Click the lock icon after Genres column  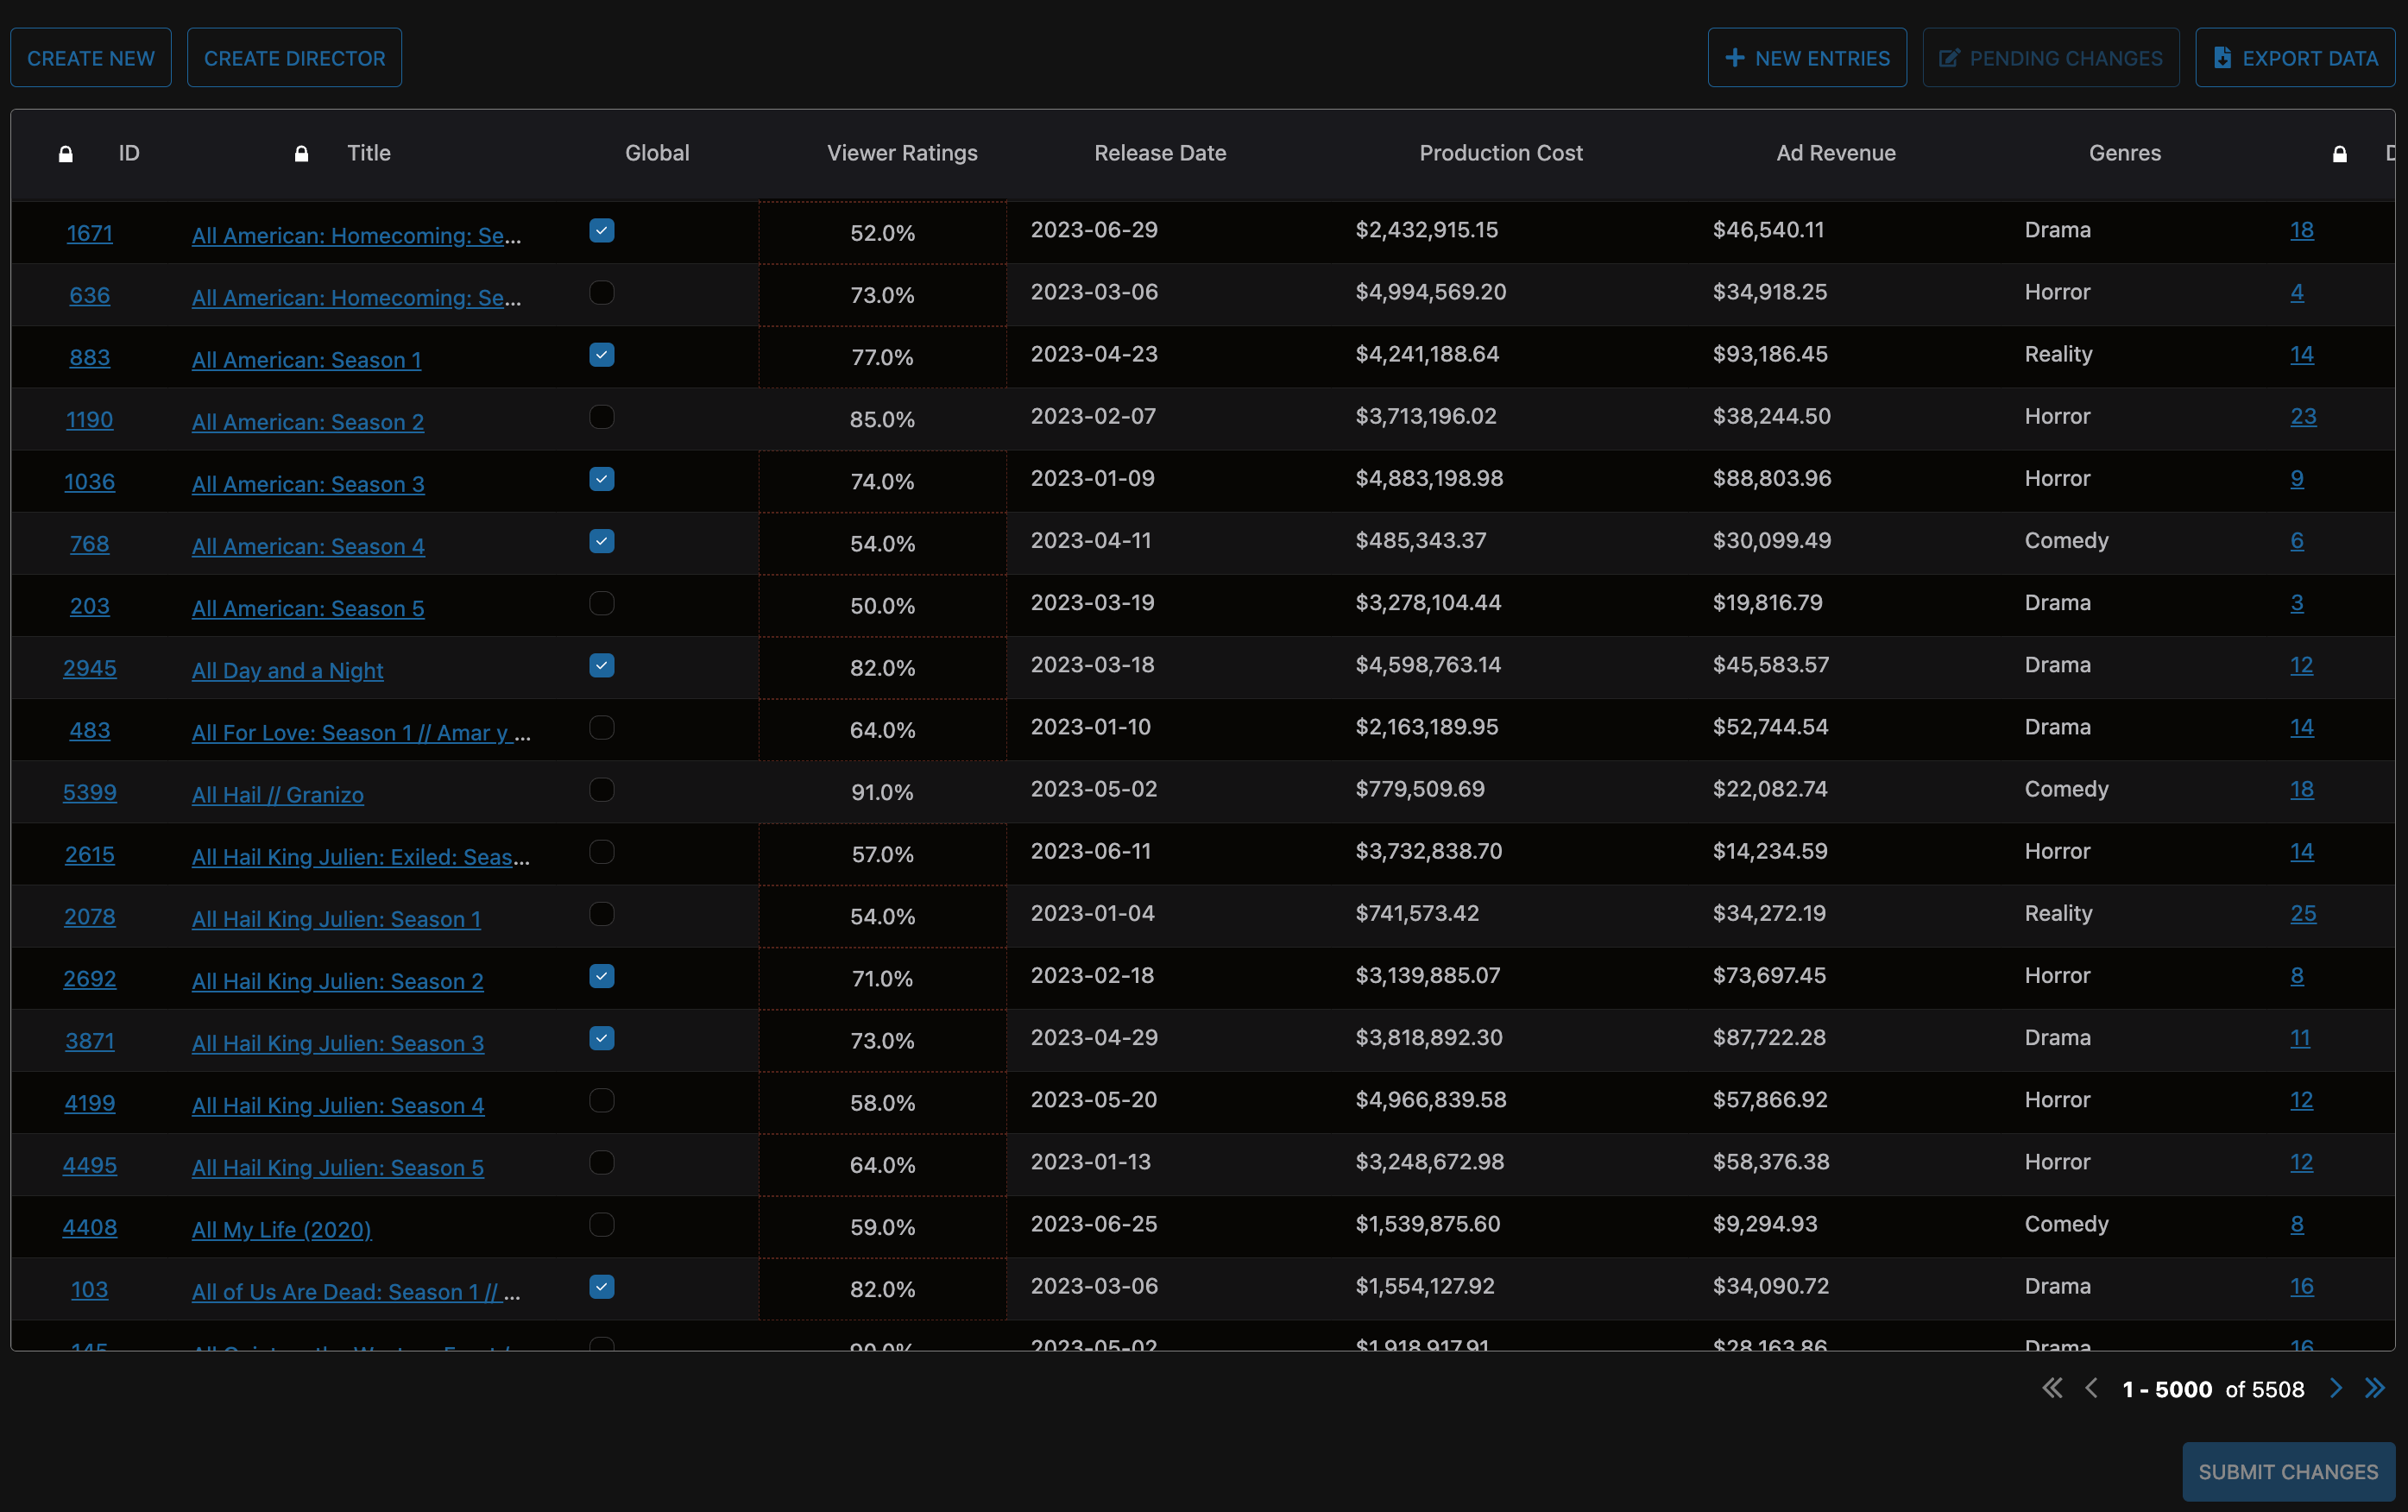[2339, 154]
